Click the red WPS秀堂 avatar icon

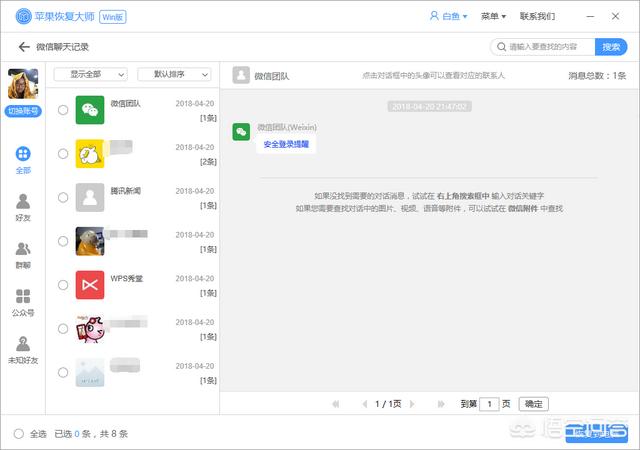click(90, 284)
